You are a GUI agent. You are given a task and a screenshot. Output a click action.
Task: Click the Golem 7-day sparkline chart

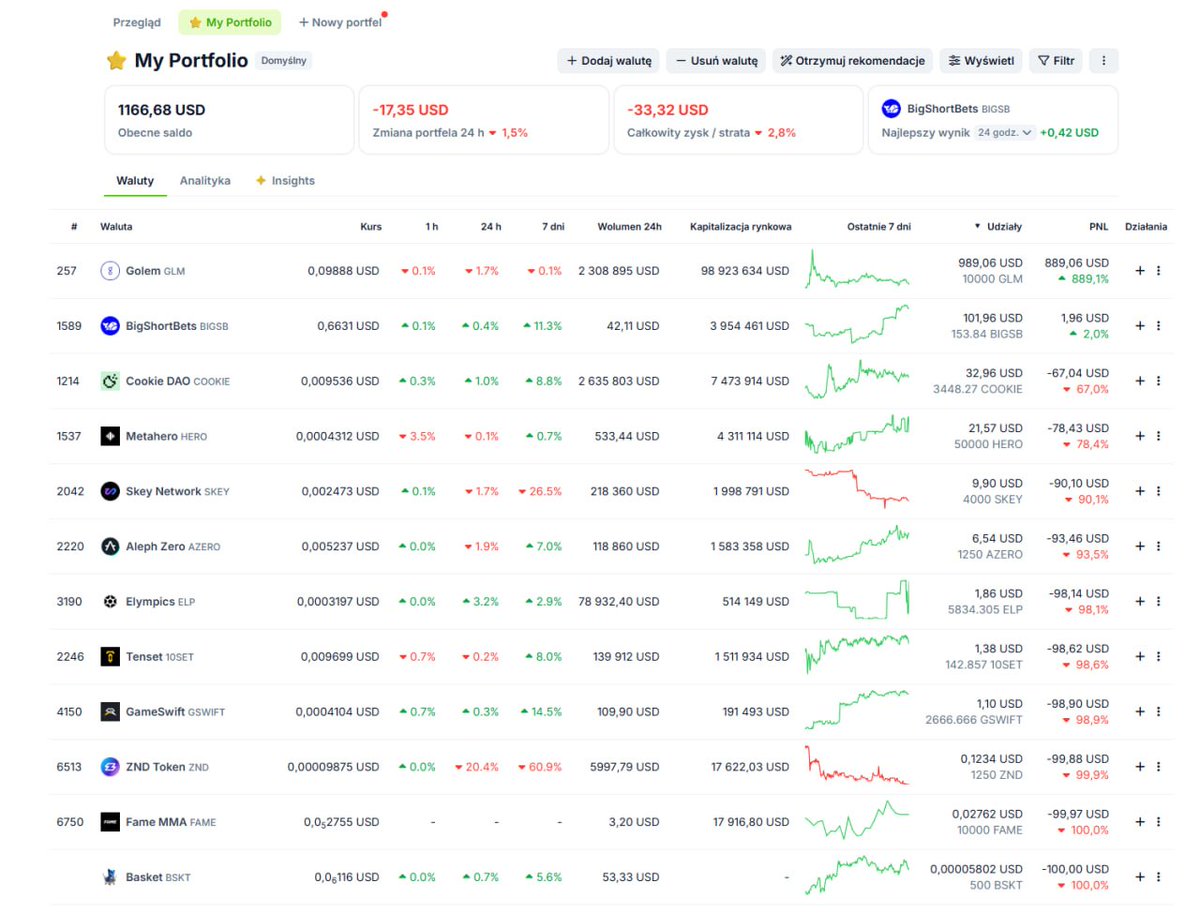858,271
